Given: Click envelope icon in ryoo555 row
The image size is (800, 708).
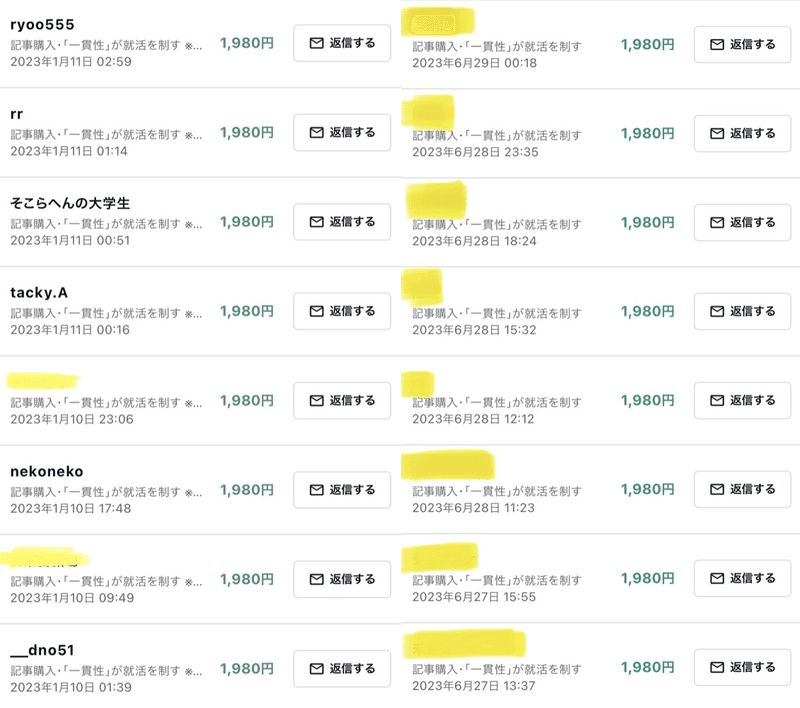Looking at the screenshot, I should click(x=316, y=43).
